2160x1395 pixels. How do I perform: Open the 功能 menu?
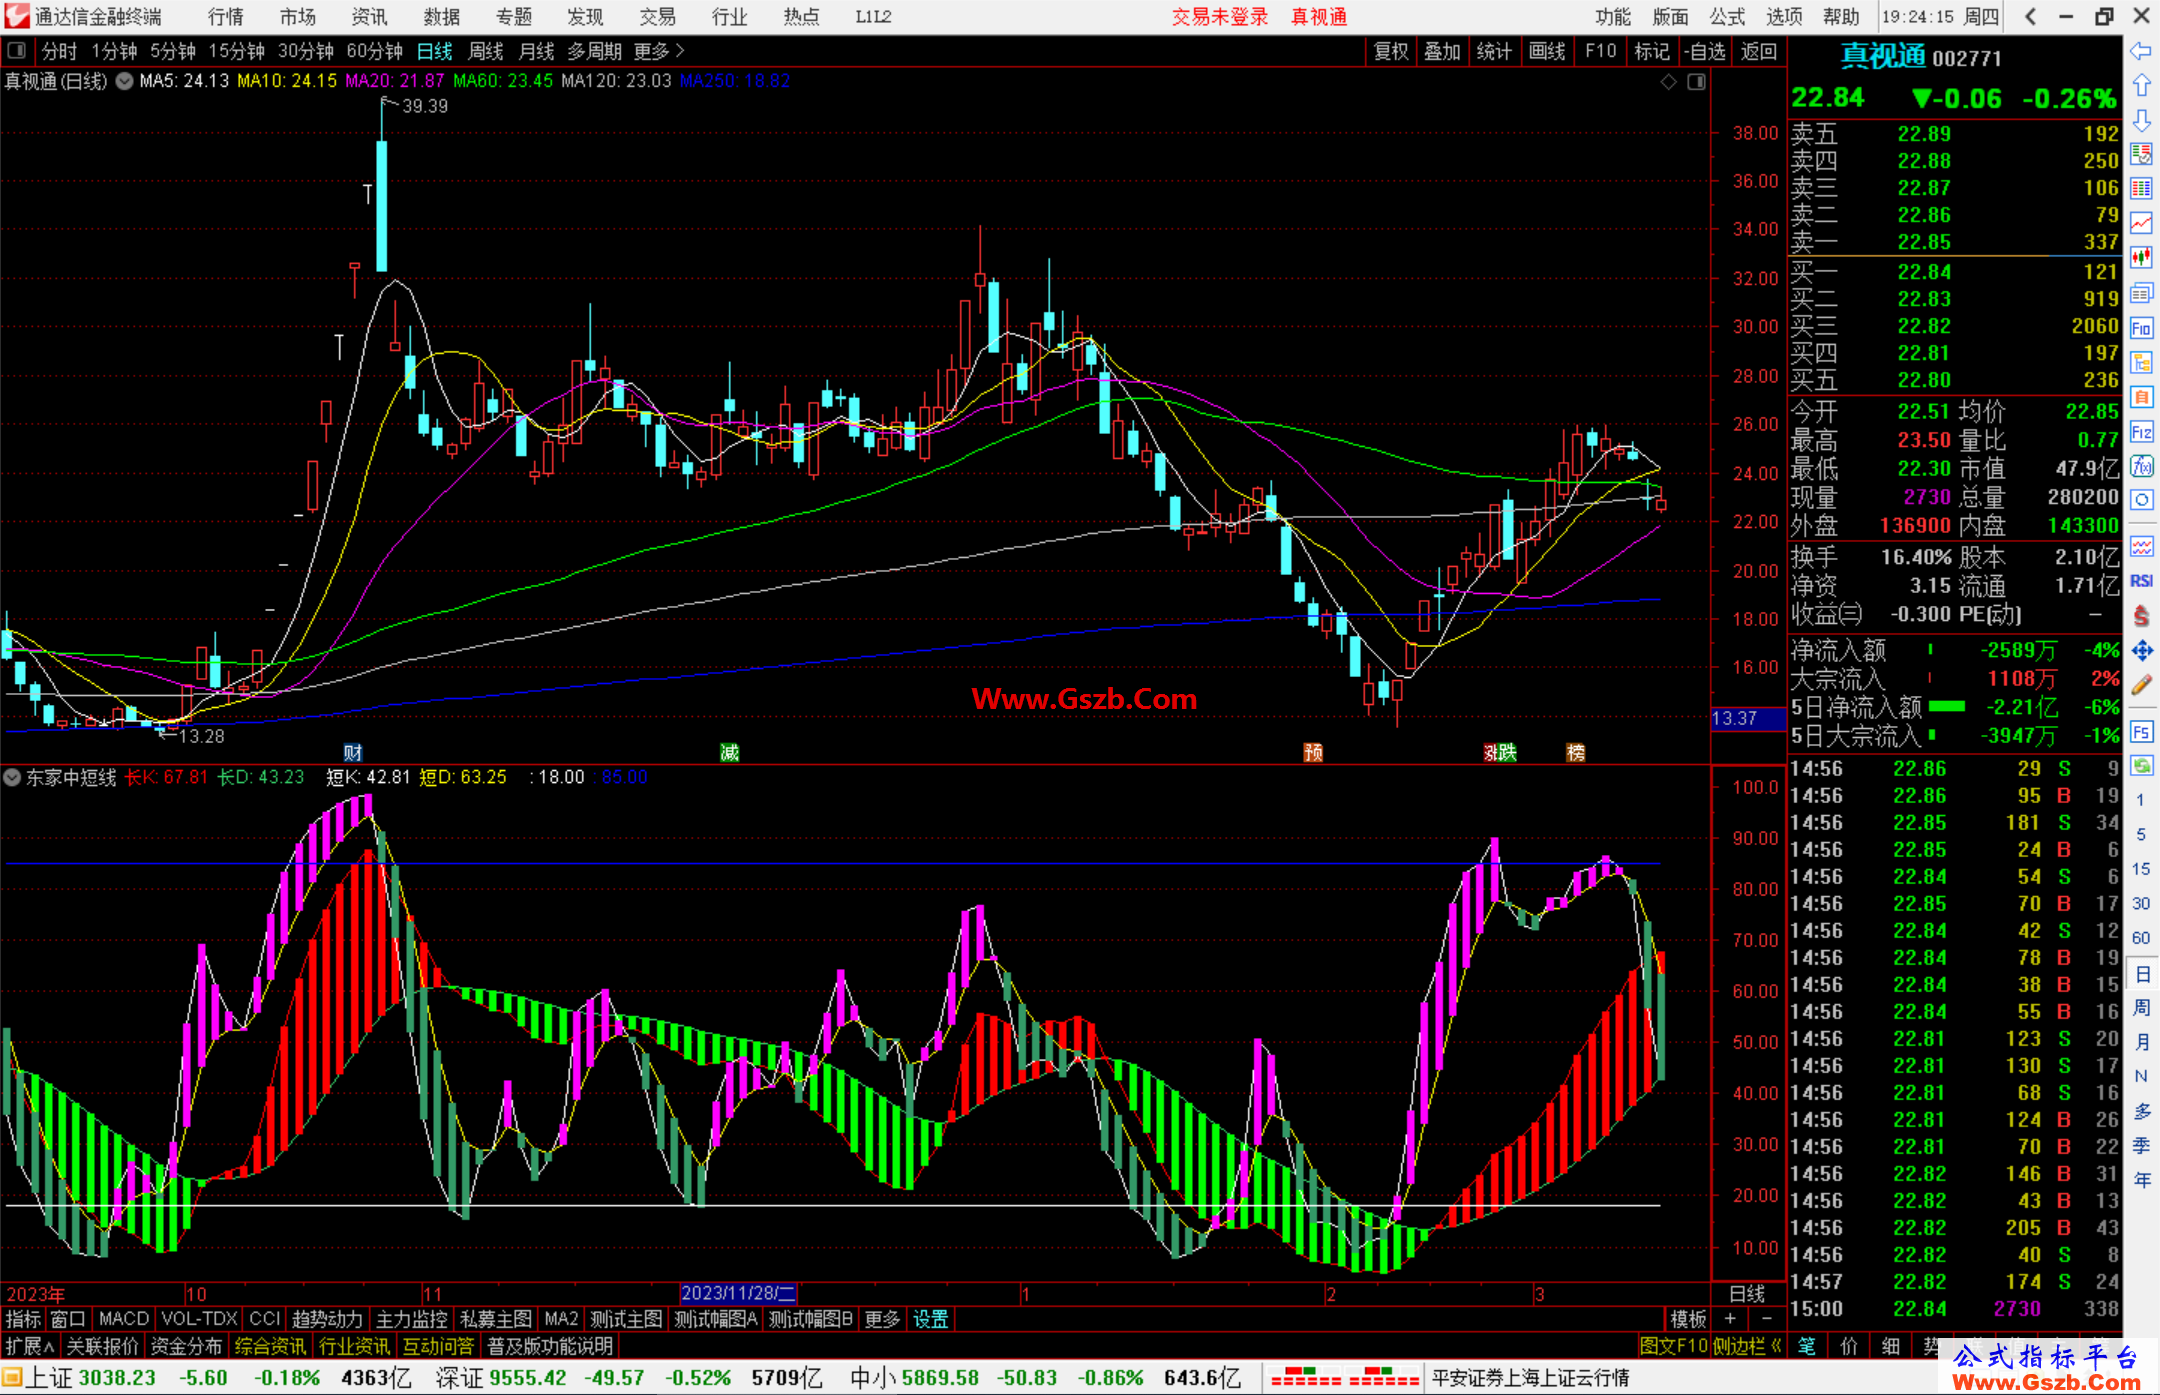[x=1612, y=17]
